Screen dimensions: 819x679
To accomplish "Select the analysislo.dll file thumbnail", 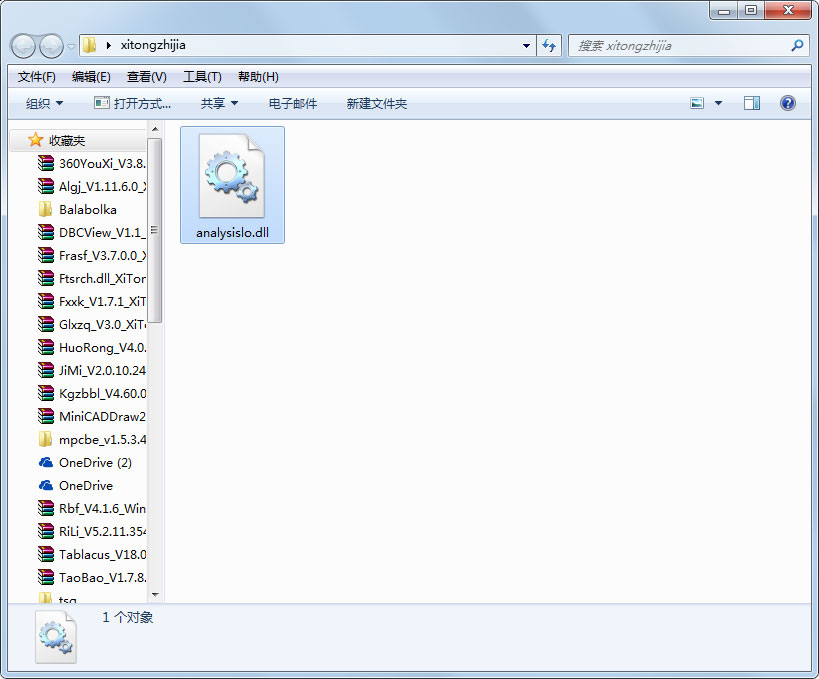I will (x=232, y=176).
